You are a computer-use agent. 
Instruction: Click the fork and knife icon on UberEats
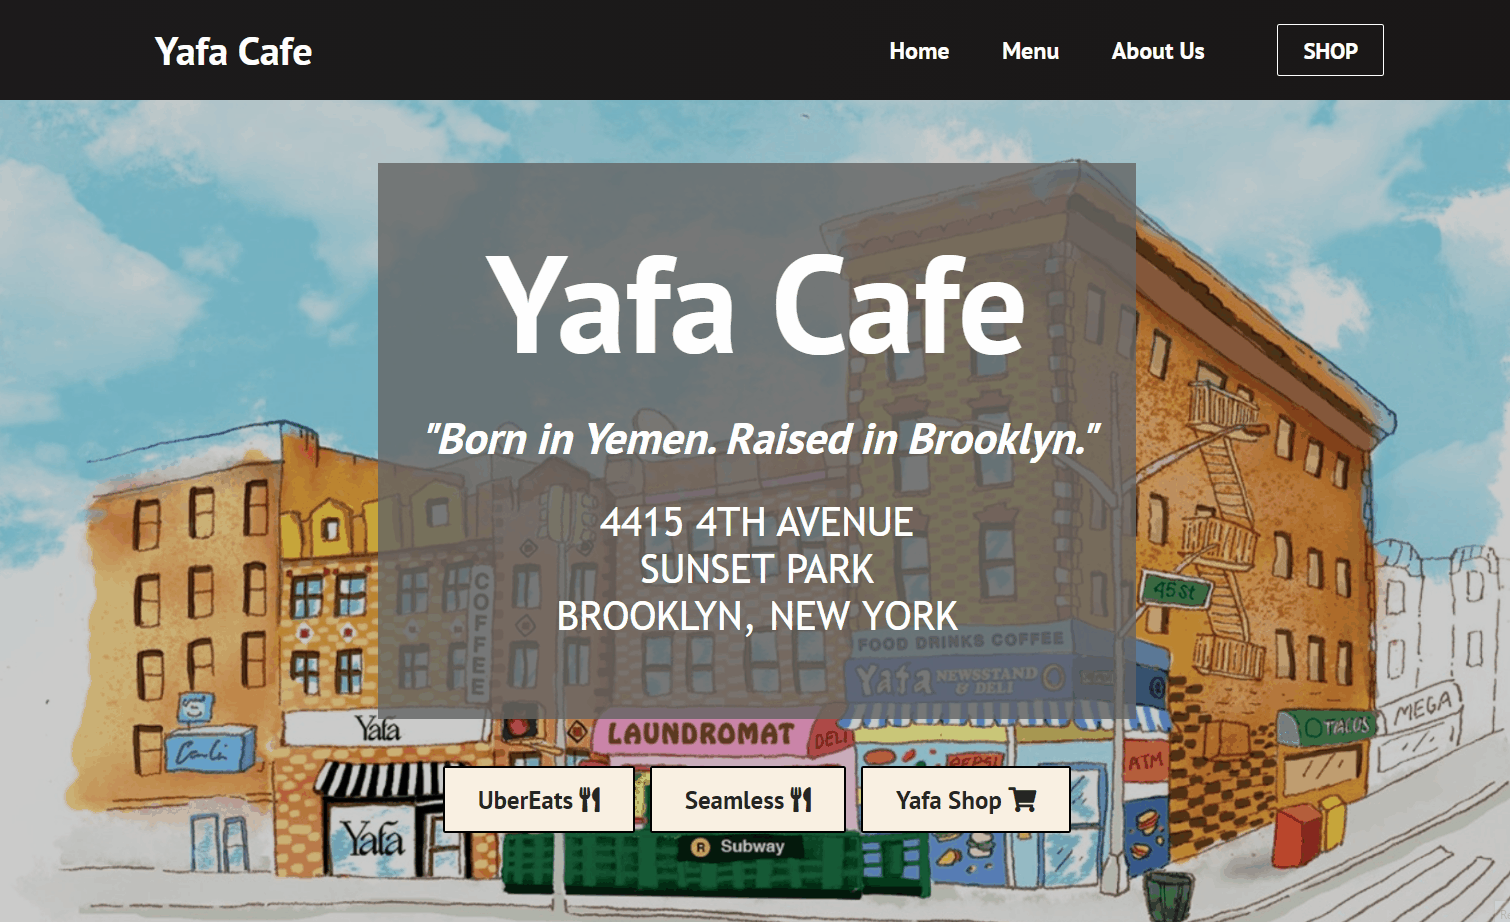click(x=590, y=800)
